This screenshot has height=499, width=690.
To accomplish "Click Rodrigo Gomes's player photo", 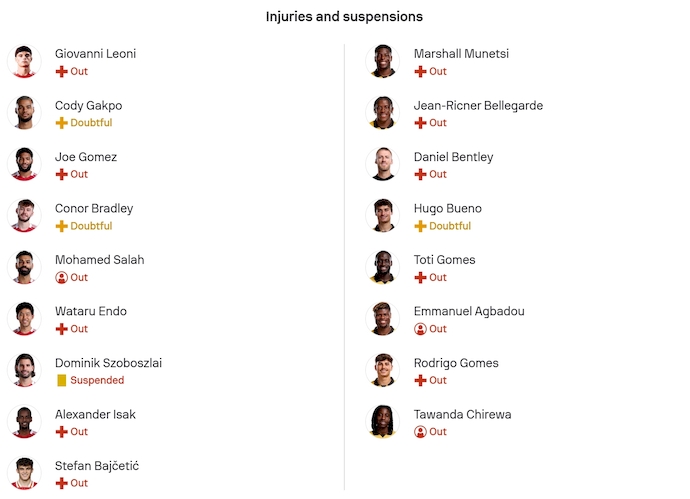I will 382,370.
